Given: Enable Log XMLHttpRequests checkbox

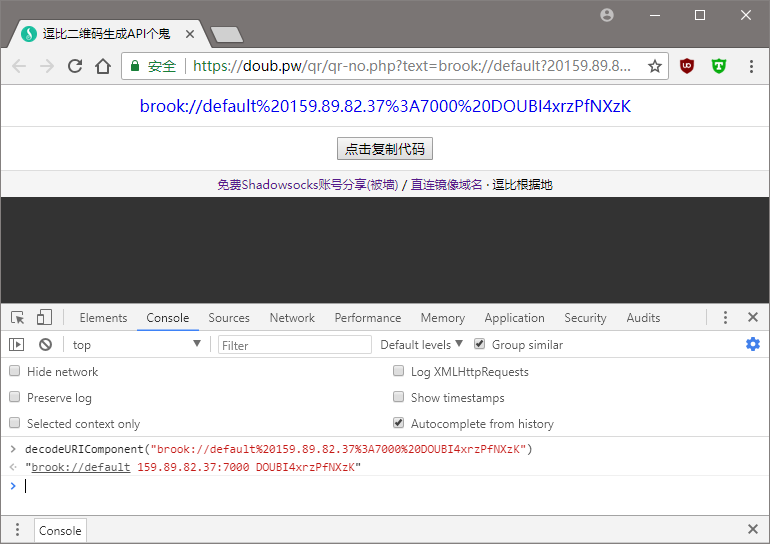Looking at the screenshot, I should click(399, 371).
